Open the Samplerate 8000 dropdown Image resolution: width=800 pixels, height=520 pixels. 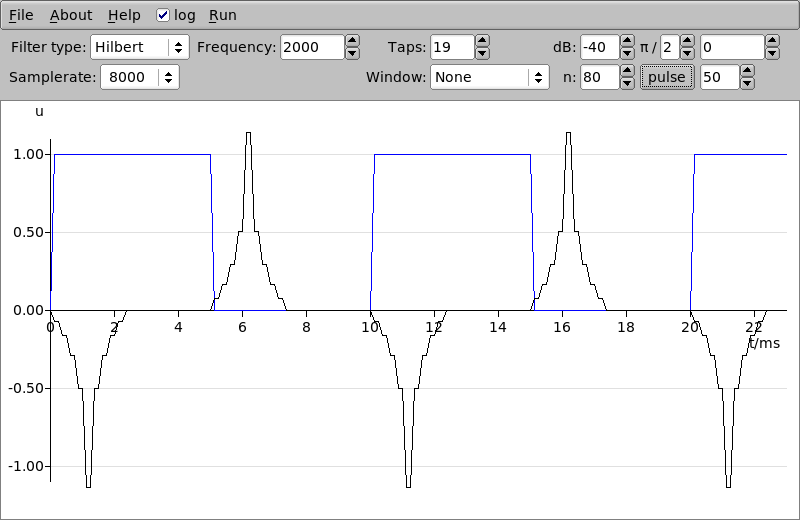tap(140, 77)
